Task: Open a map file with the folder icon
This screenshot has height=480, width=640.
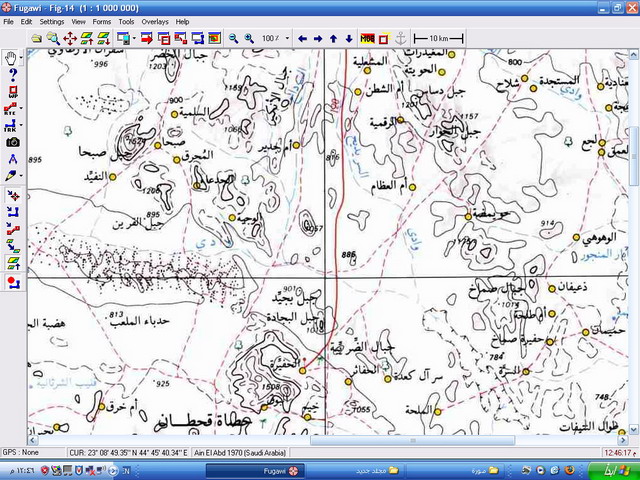Action: tap(37, 39)
